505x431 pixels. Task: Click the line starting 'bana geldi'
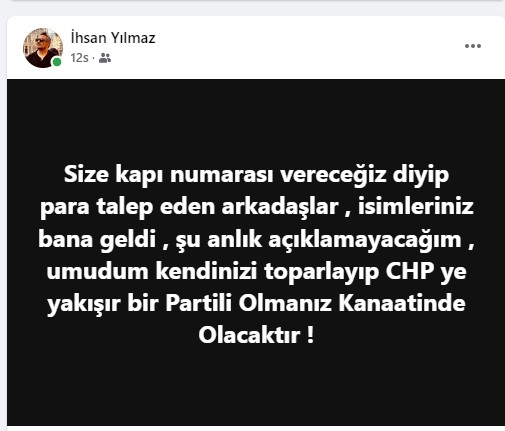click(x=256, y=239)
